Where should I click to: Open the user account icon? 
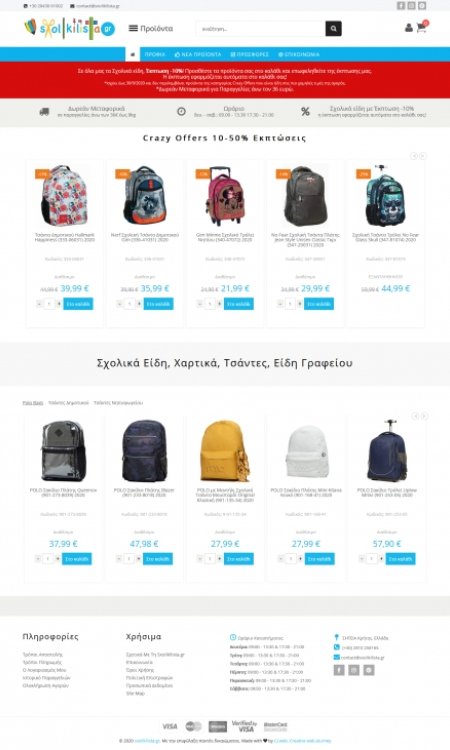tap(408, 28)
